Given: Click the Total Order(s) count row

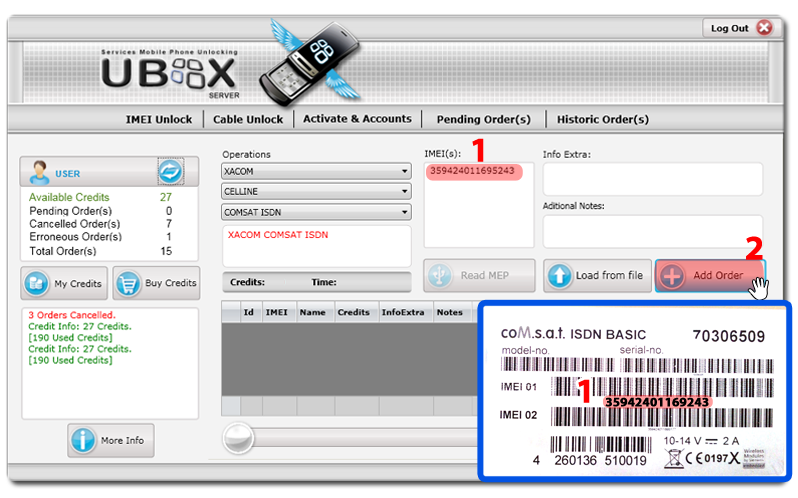Looking at the screenshot, I should coord(100,251).
